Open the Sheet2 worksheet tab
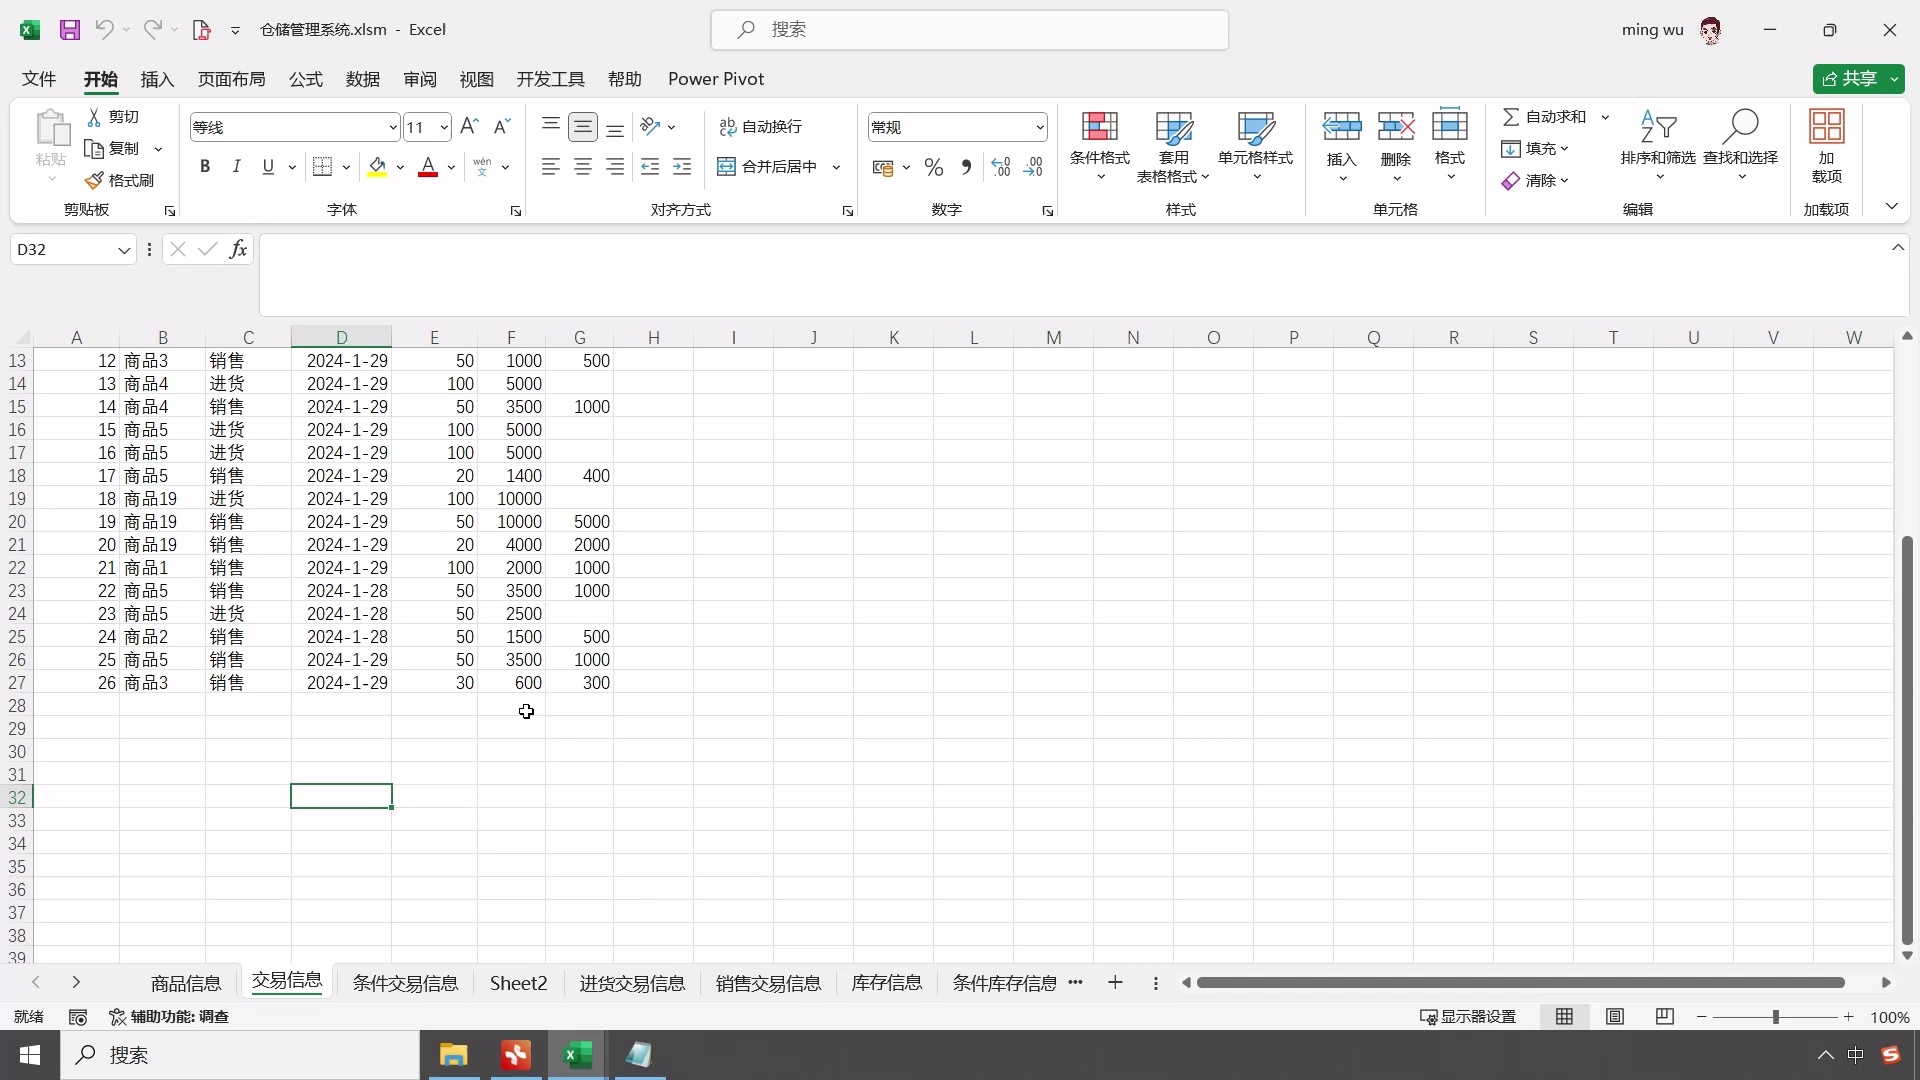Image resolution: width=1920 pixels, height=1080 pixels. coord(518,983)
